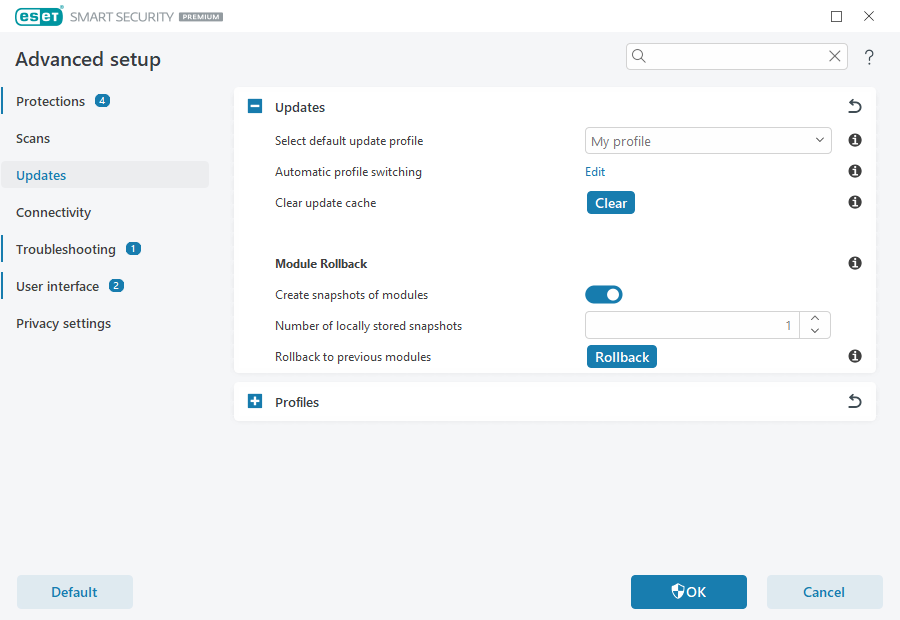This screenshot has height=620, width=900.
Task: Open the info tooltip for Module Rollback
Action: 855,263
